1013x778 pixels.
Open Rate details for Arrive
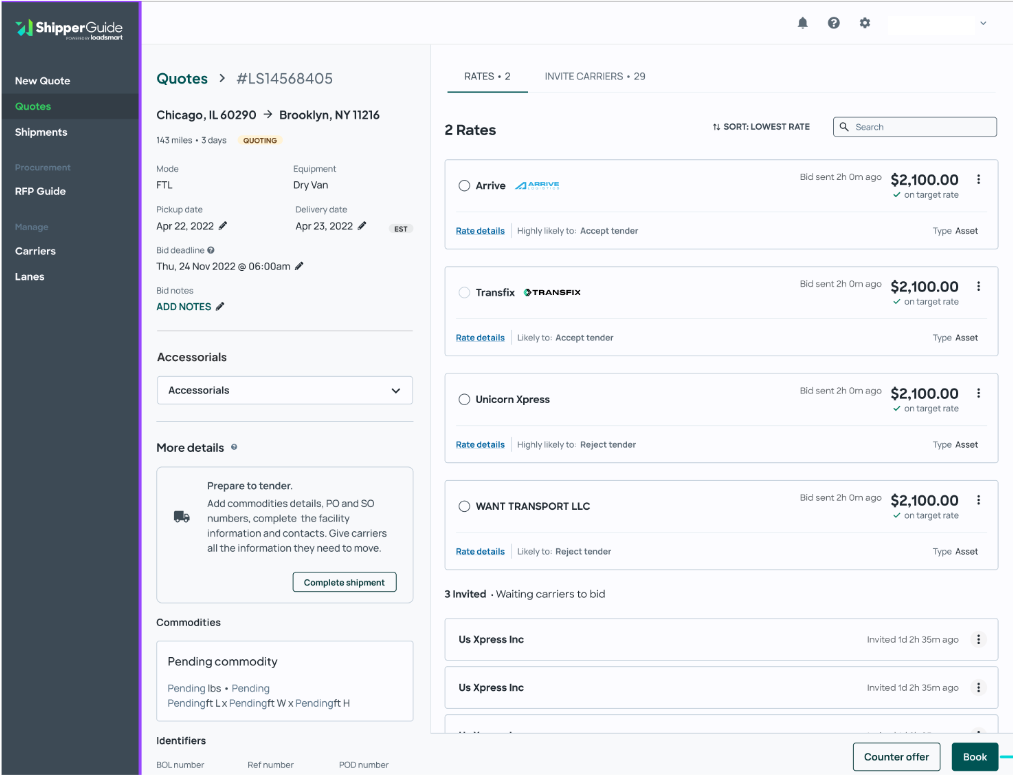480,231
